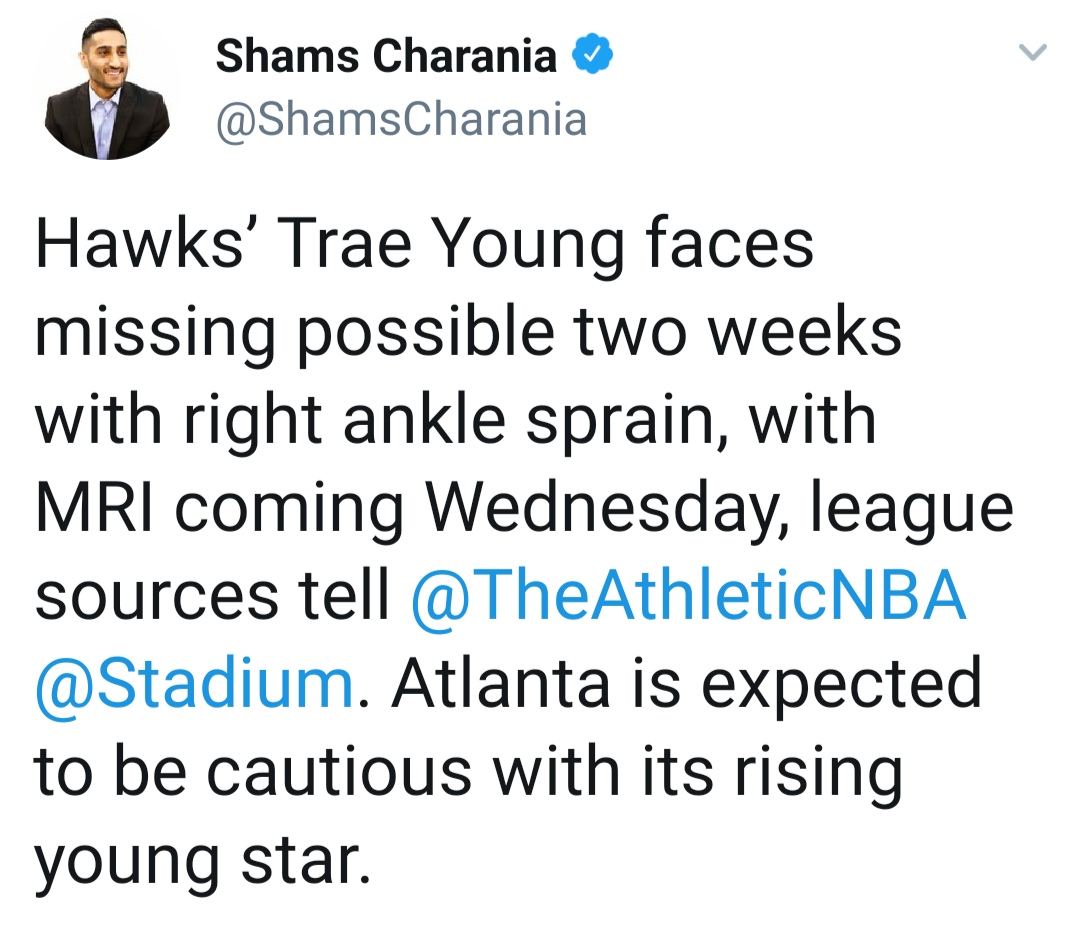Click the blue verified badge icon

point(592,56)
